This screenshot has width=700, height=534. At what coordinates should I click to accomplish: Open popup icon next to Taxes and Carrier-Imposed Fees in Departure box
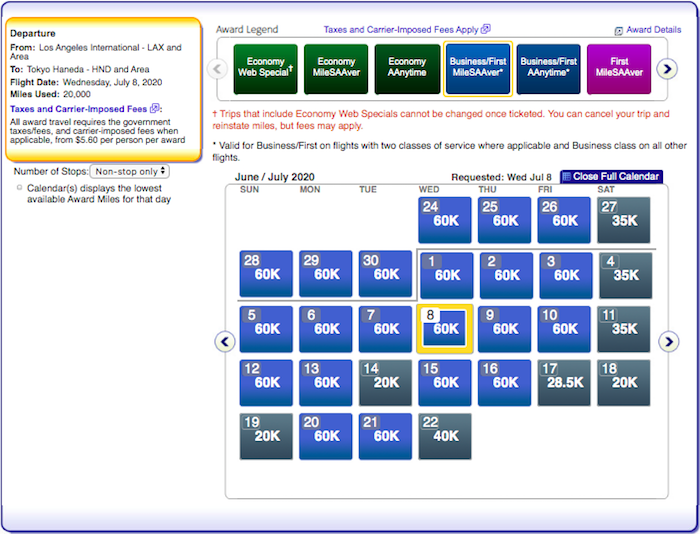click(154, 108)
